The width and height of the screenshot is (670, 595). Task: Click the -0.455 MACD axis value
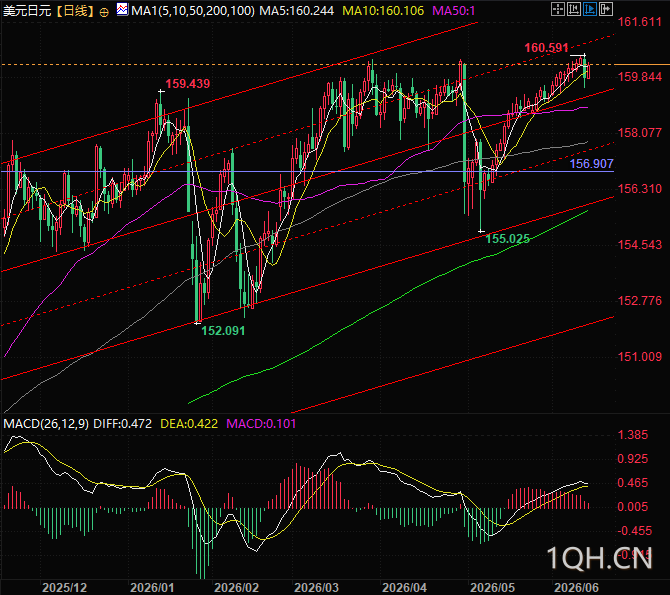click(635, 531)
